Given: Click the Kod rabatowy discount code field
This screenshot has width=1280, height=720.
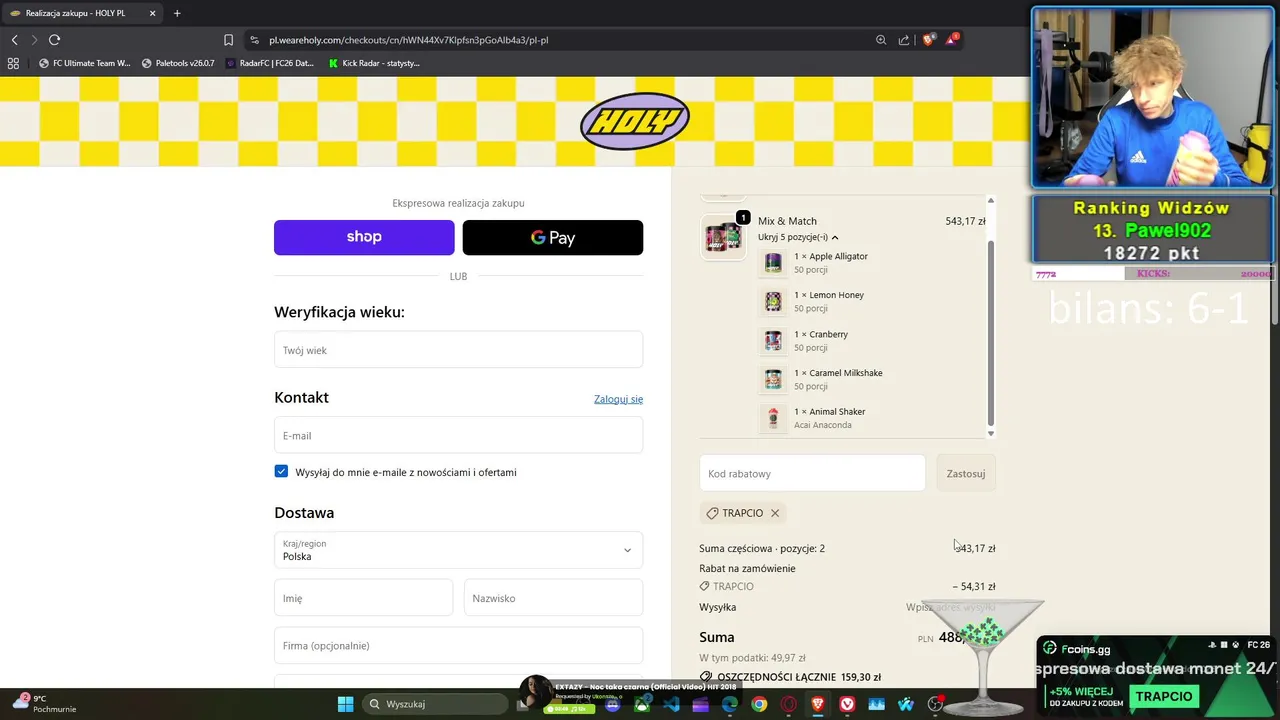Looking at the screenshot, I should point(812,473).
